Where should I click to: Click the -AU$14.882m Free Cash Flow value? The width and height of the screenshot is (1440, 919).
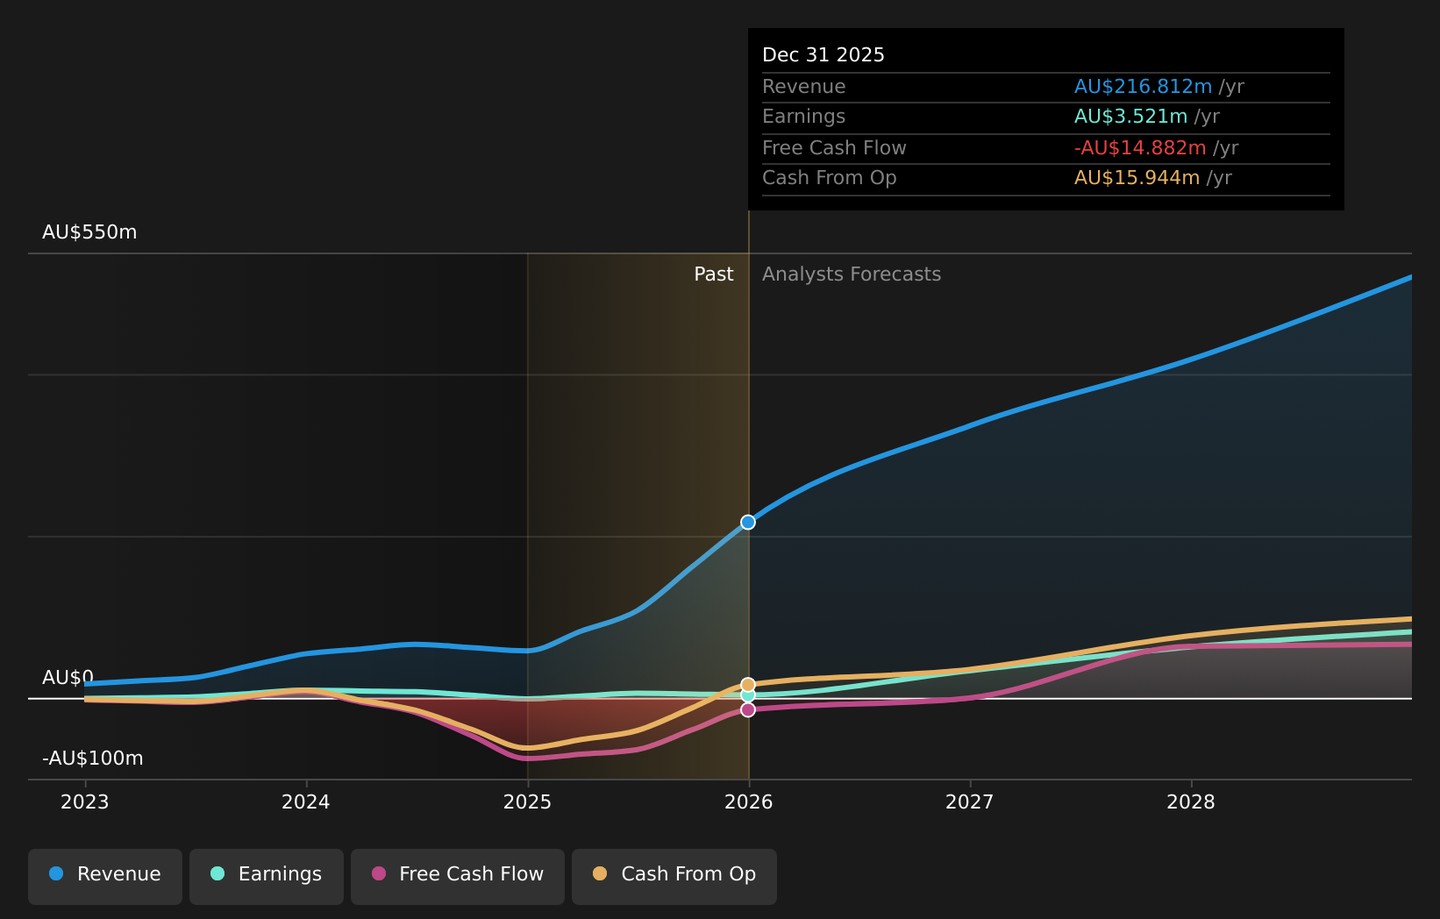(x=1140, y=148)
